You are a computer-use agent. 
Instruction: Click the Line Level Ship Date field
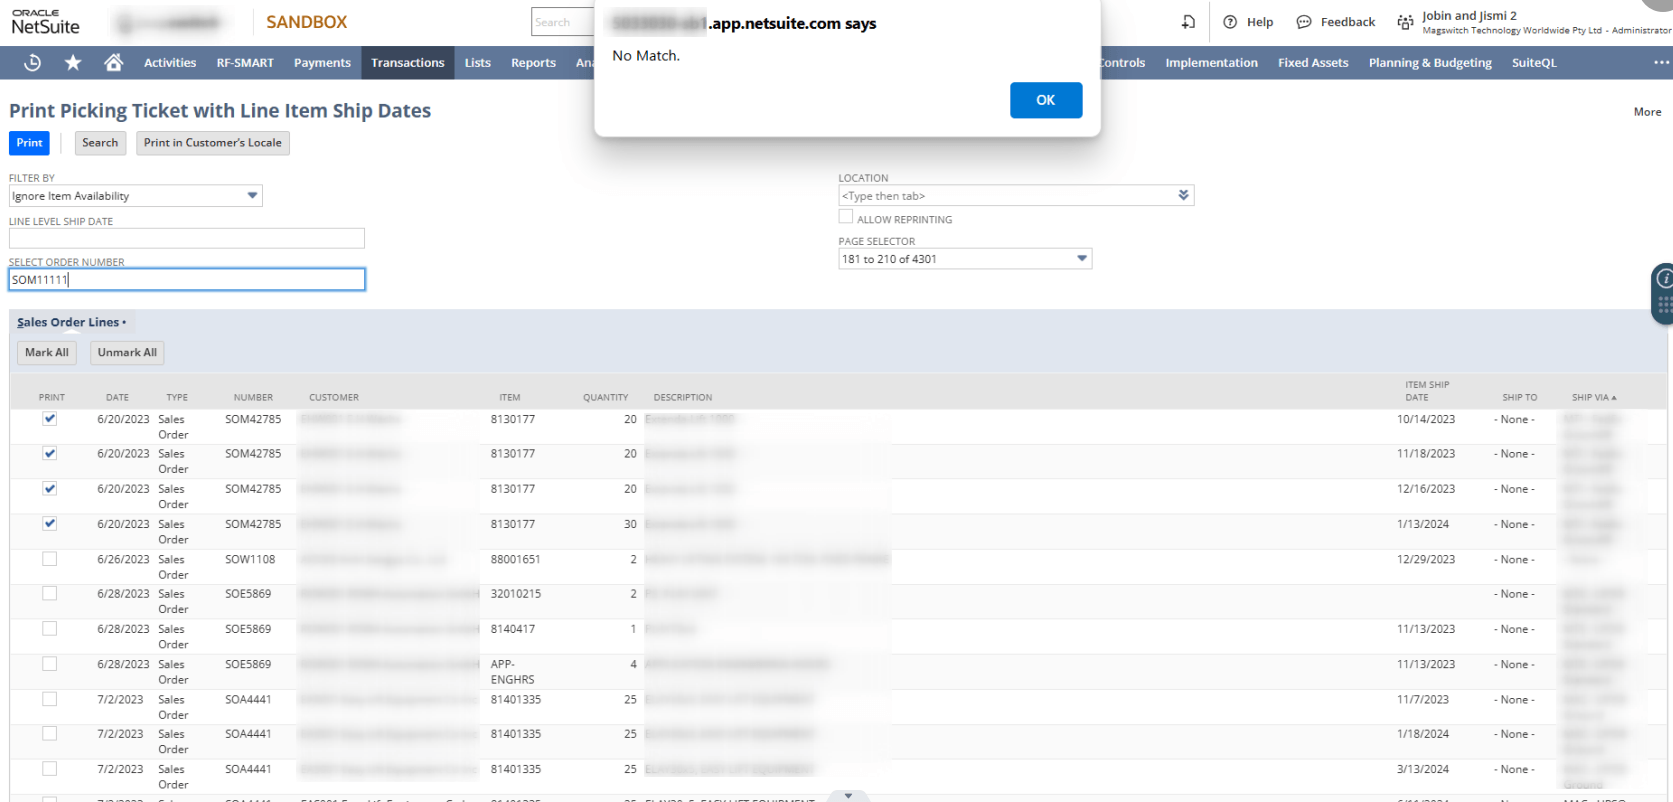pos(187,238)
